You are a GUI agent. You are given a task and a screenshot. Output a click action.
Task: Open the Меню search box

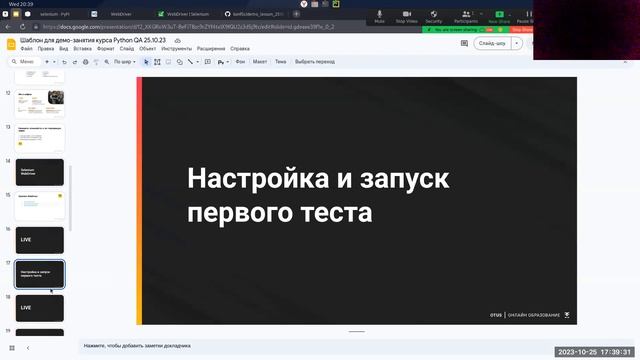(24, 62)
